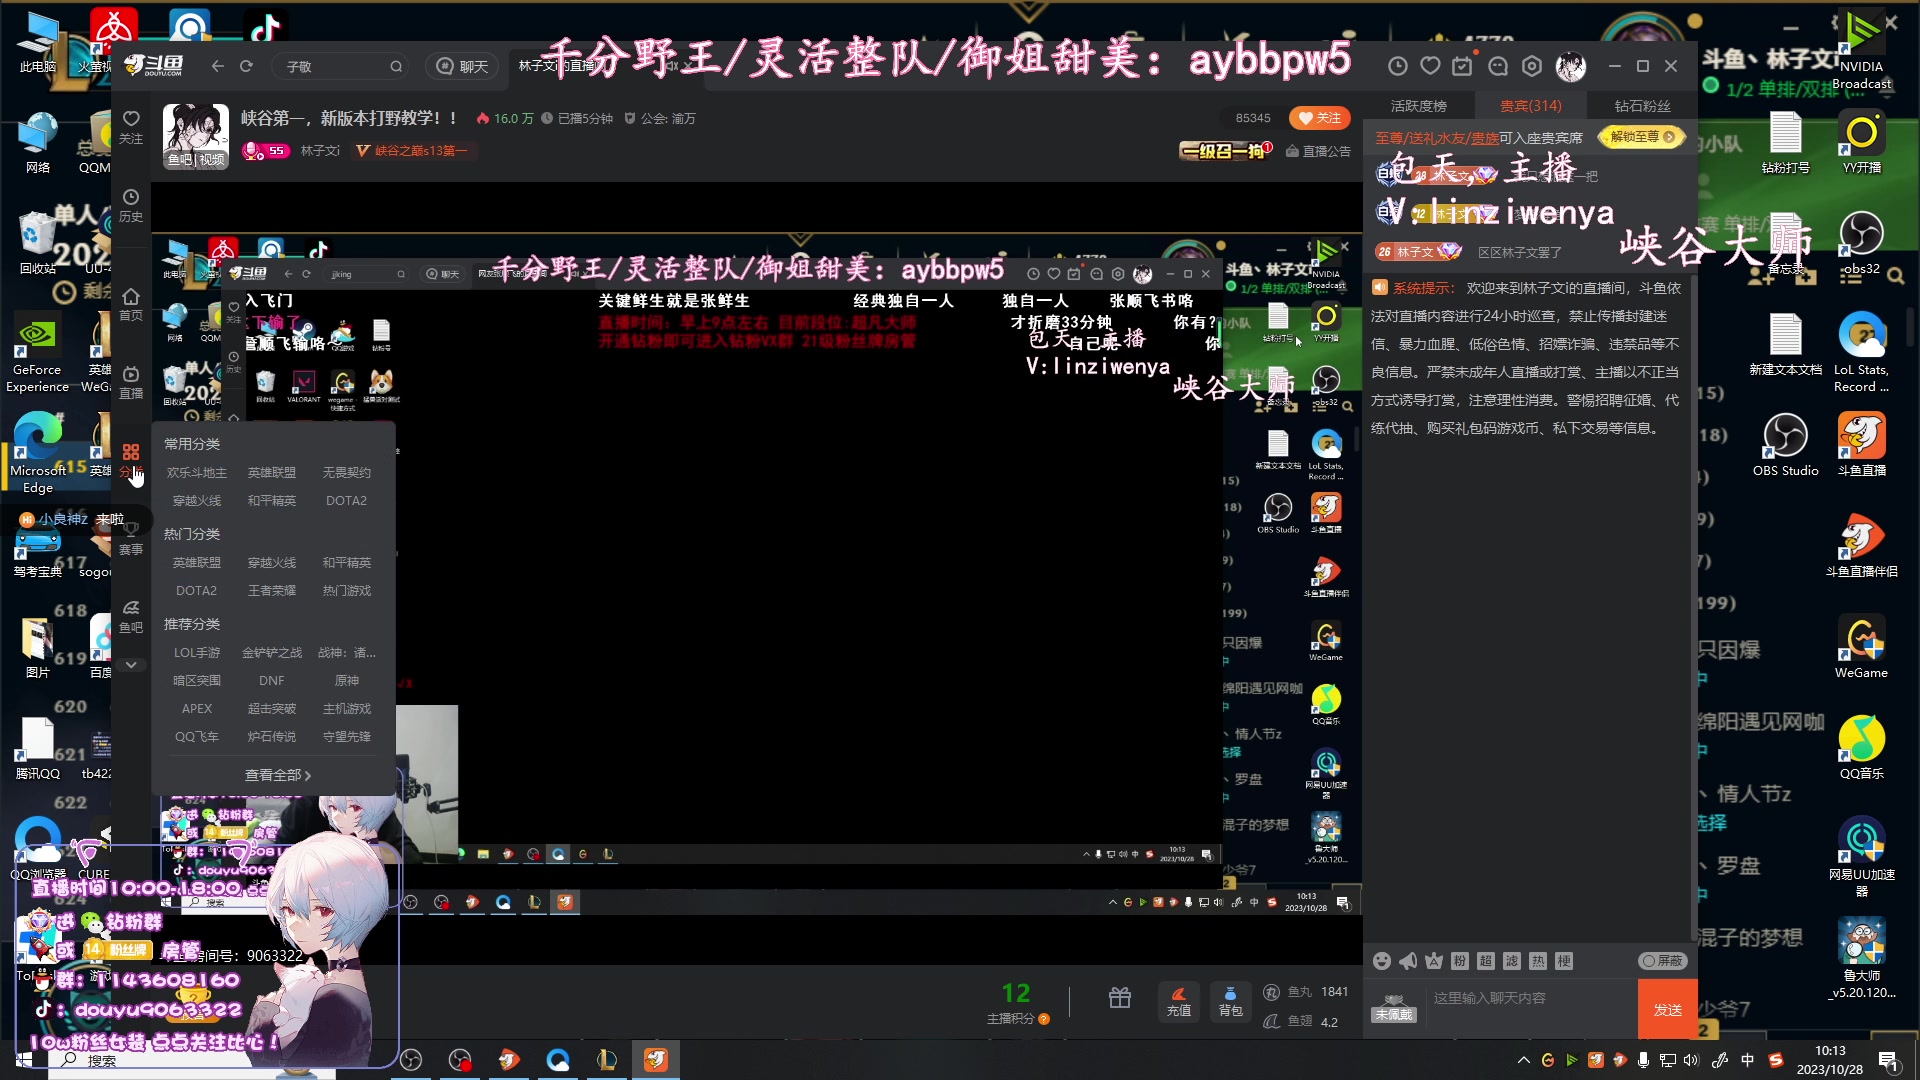The height and width of the screenshot is (1080, 1920).
Task: Enable the 屏蔽 chat block toggle
Action: click(1662, 961)
